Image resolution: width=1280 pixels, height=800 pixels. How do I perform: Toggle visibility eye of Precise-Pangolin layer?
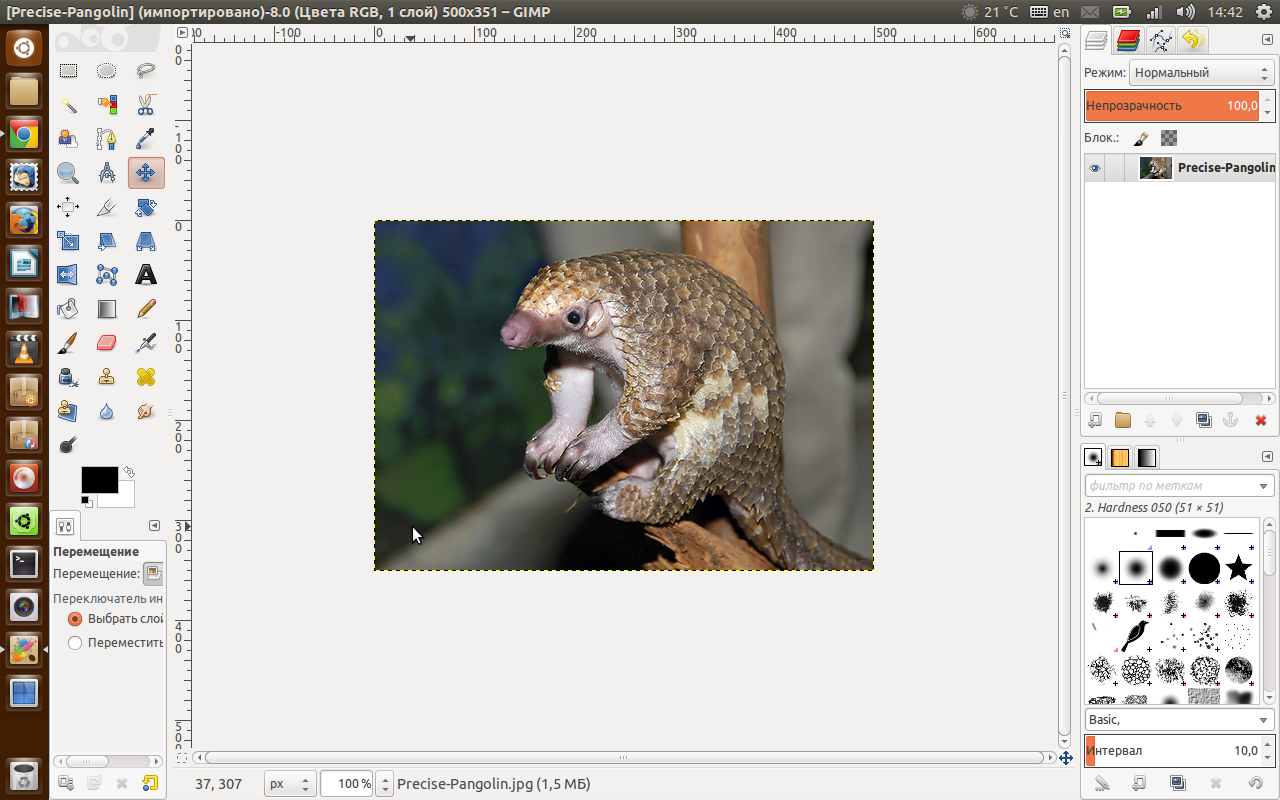(1095, 168)
